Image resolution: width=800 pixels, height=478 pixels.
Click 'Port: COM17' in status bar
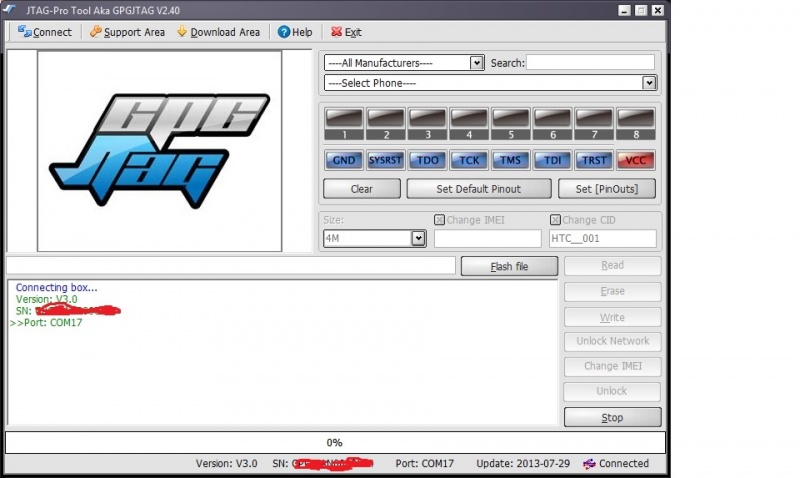(424, 464)
